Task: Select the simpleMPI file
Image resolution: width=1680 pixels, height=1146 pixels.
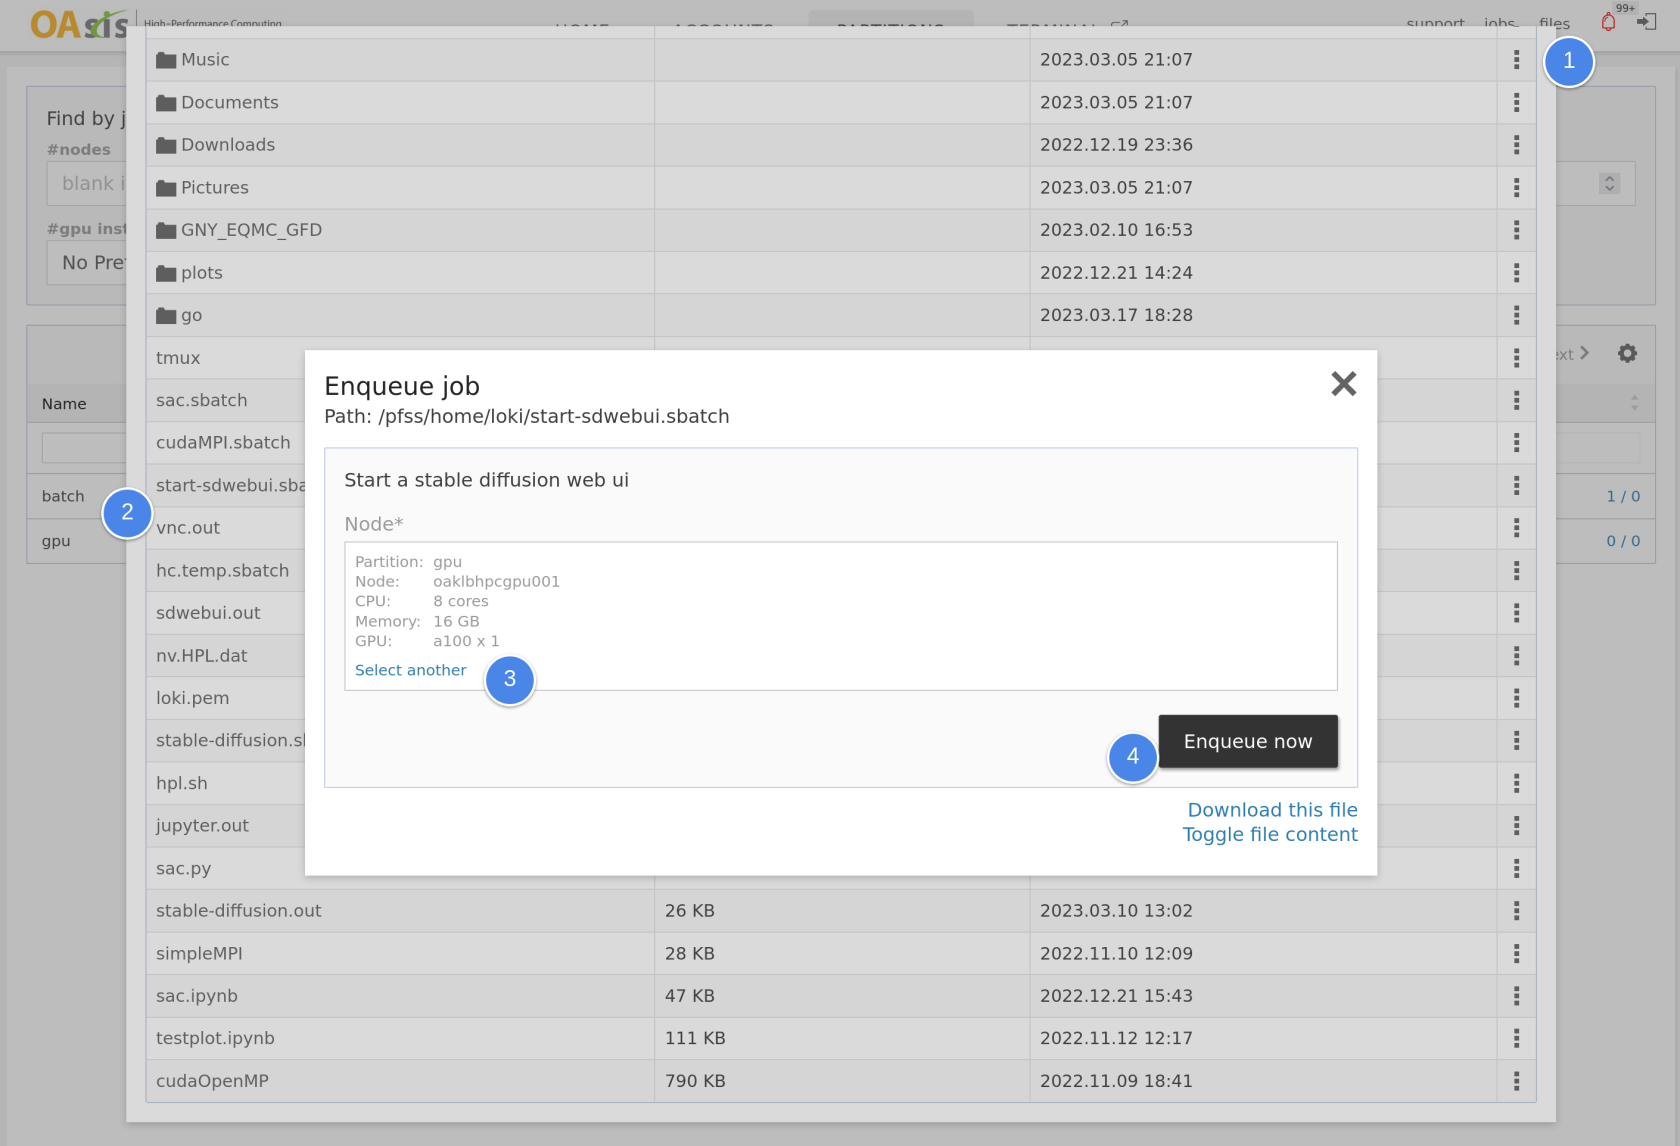Action: 199,953
